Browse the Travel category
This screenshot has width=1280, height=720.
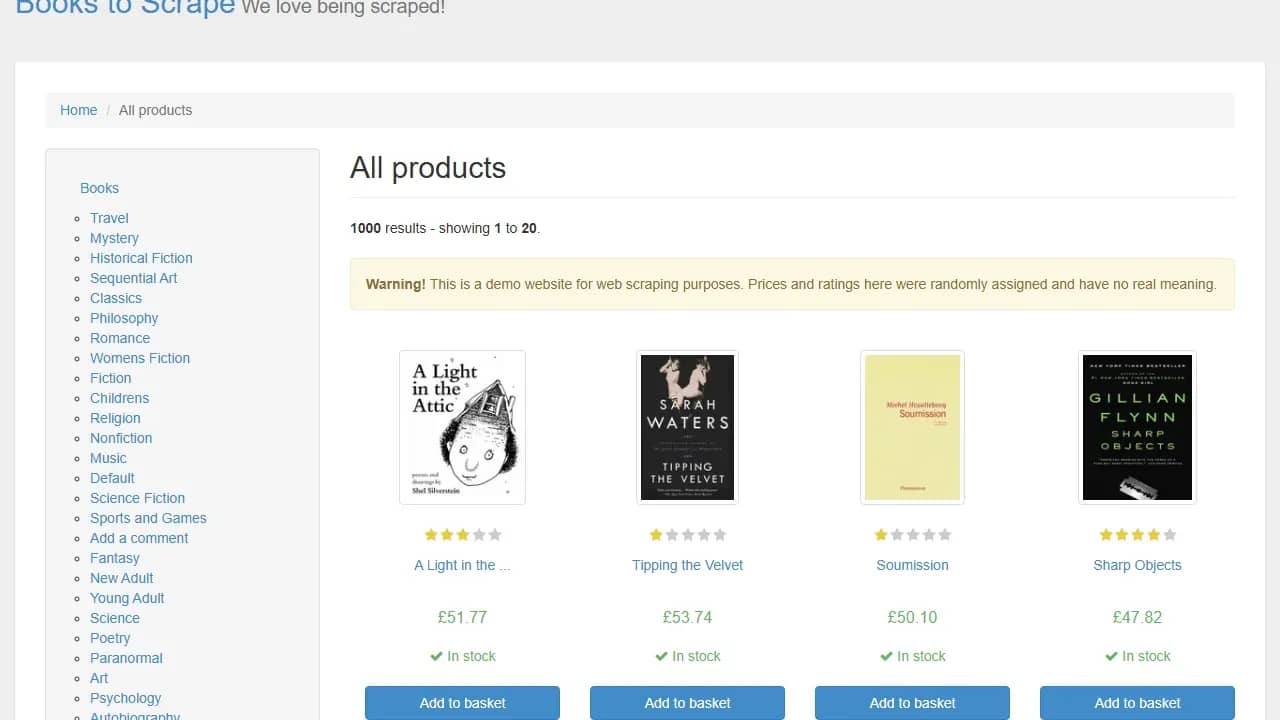[109, 218]
